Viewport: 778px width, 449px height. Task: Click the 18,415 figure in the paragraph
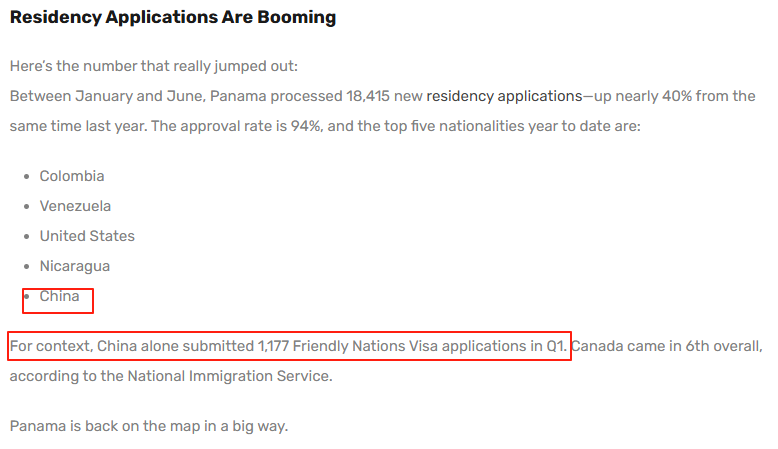click(368, 96)
